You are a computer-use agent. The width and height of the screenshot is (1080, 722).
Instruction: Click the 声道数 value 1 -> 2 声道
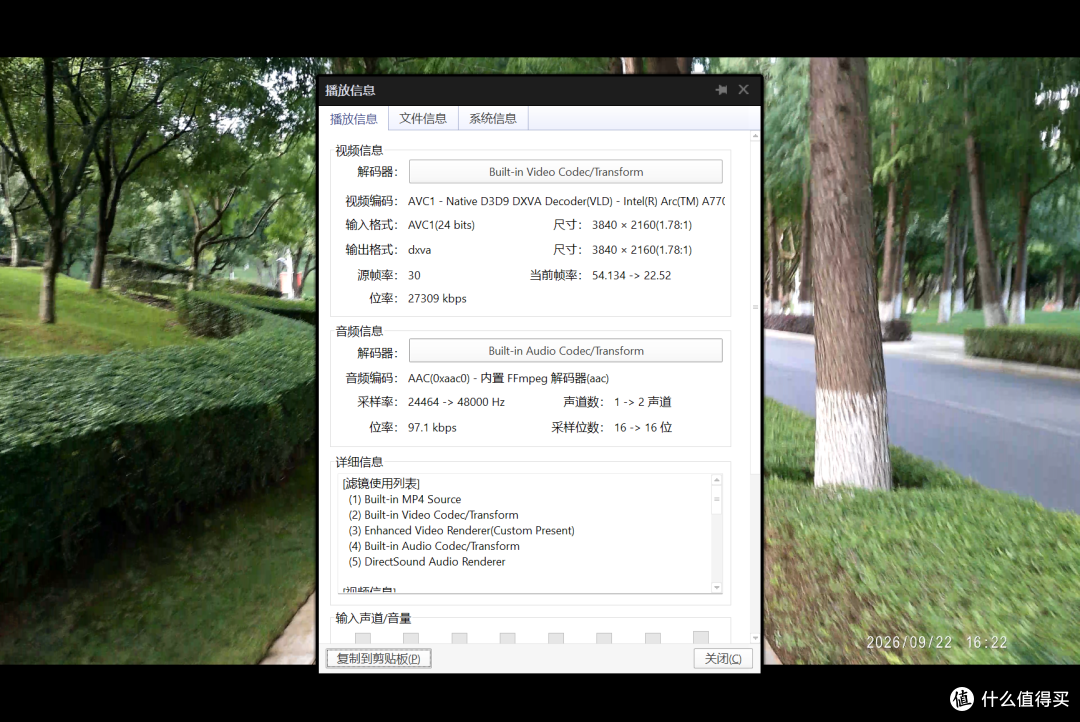click(x=643, y=402)
